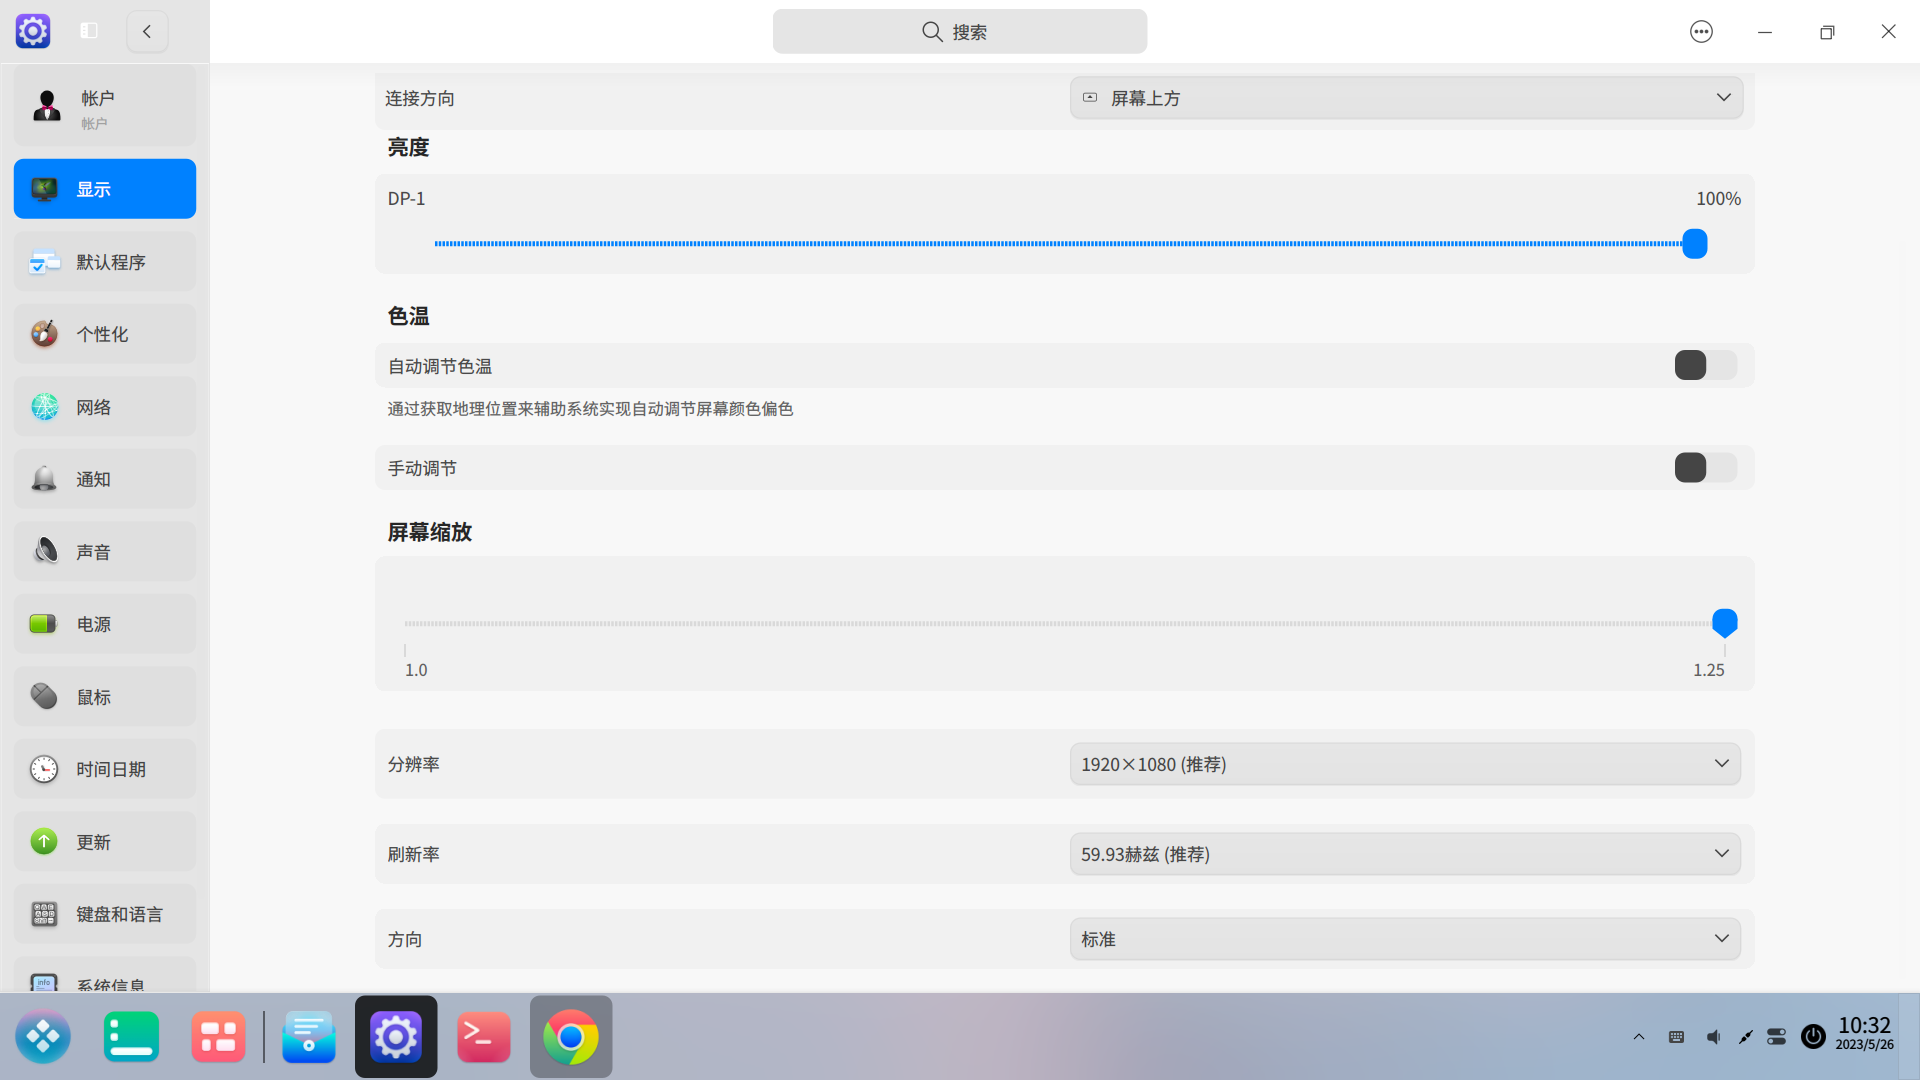Screen dimensions: 1920x1080
Task: Open 声音 settings in the sidebar
Action: click(x=105, y=552)
